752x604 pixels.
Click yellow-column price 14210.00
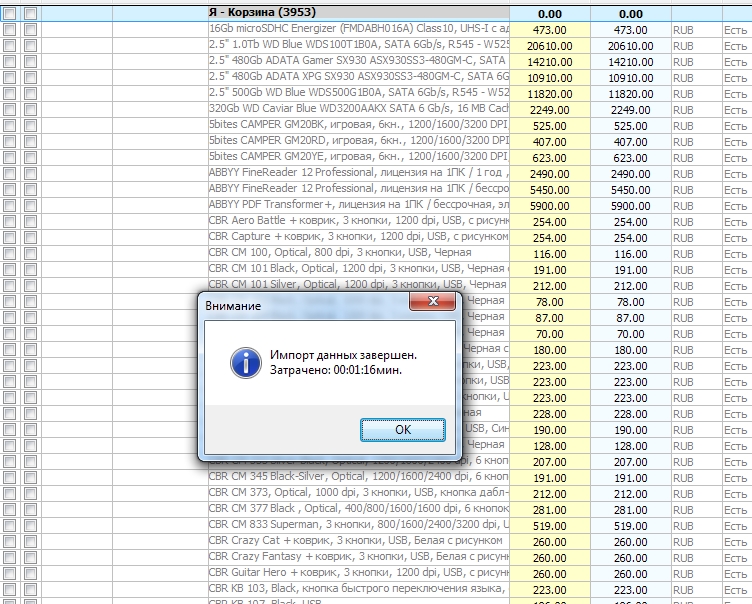point(550,62)
